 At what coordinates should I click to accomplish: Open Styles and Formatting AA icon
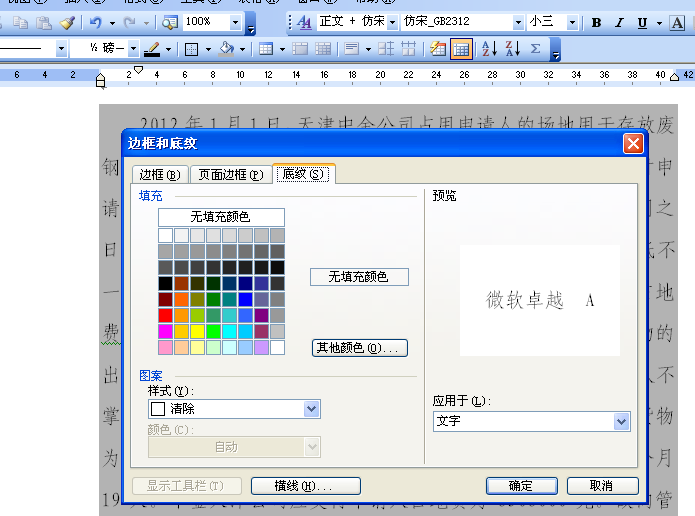304,22
